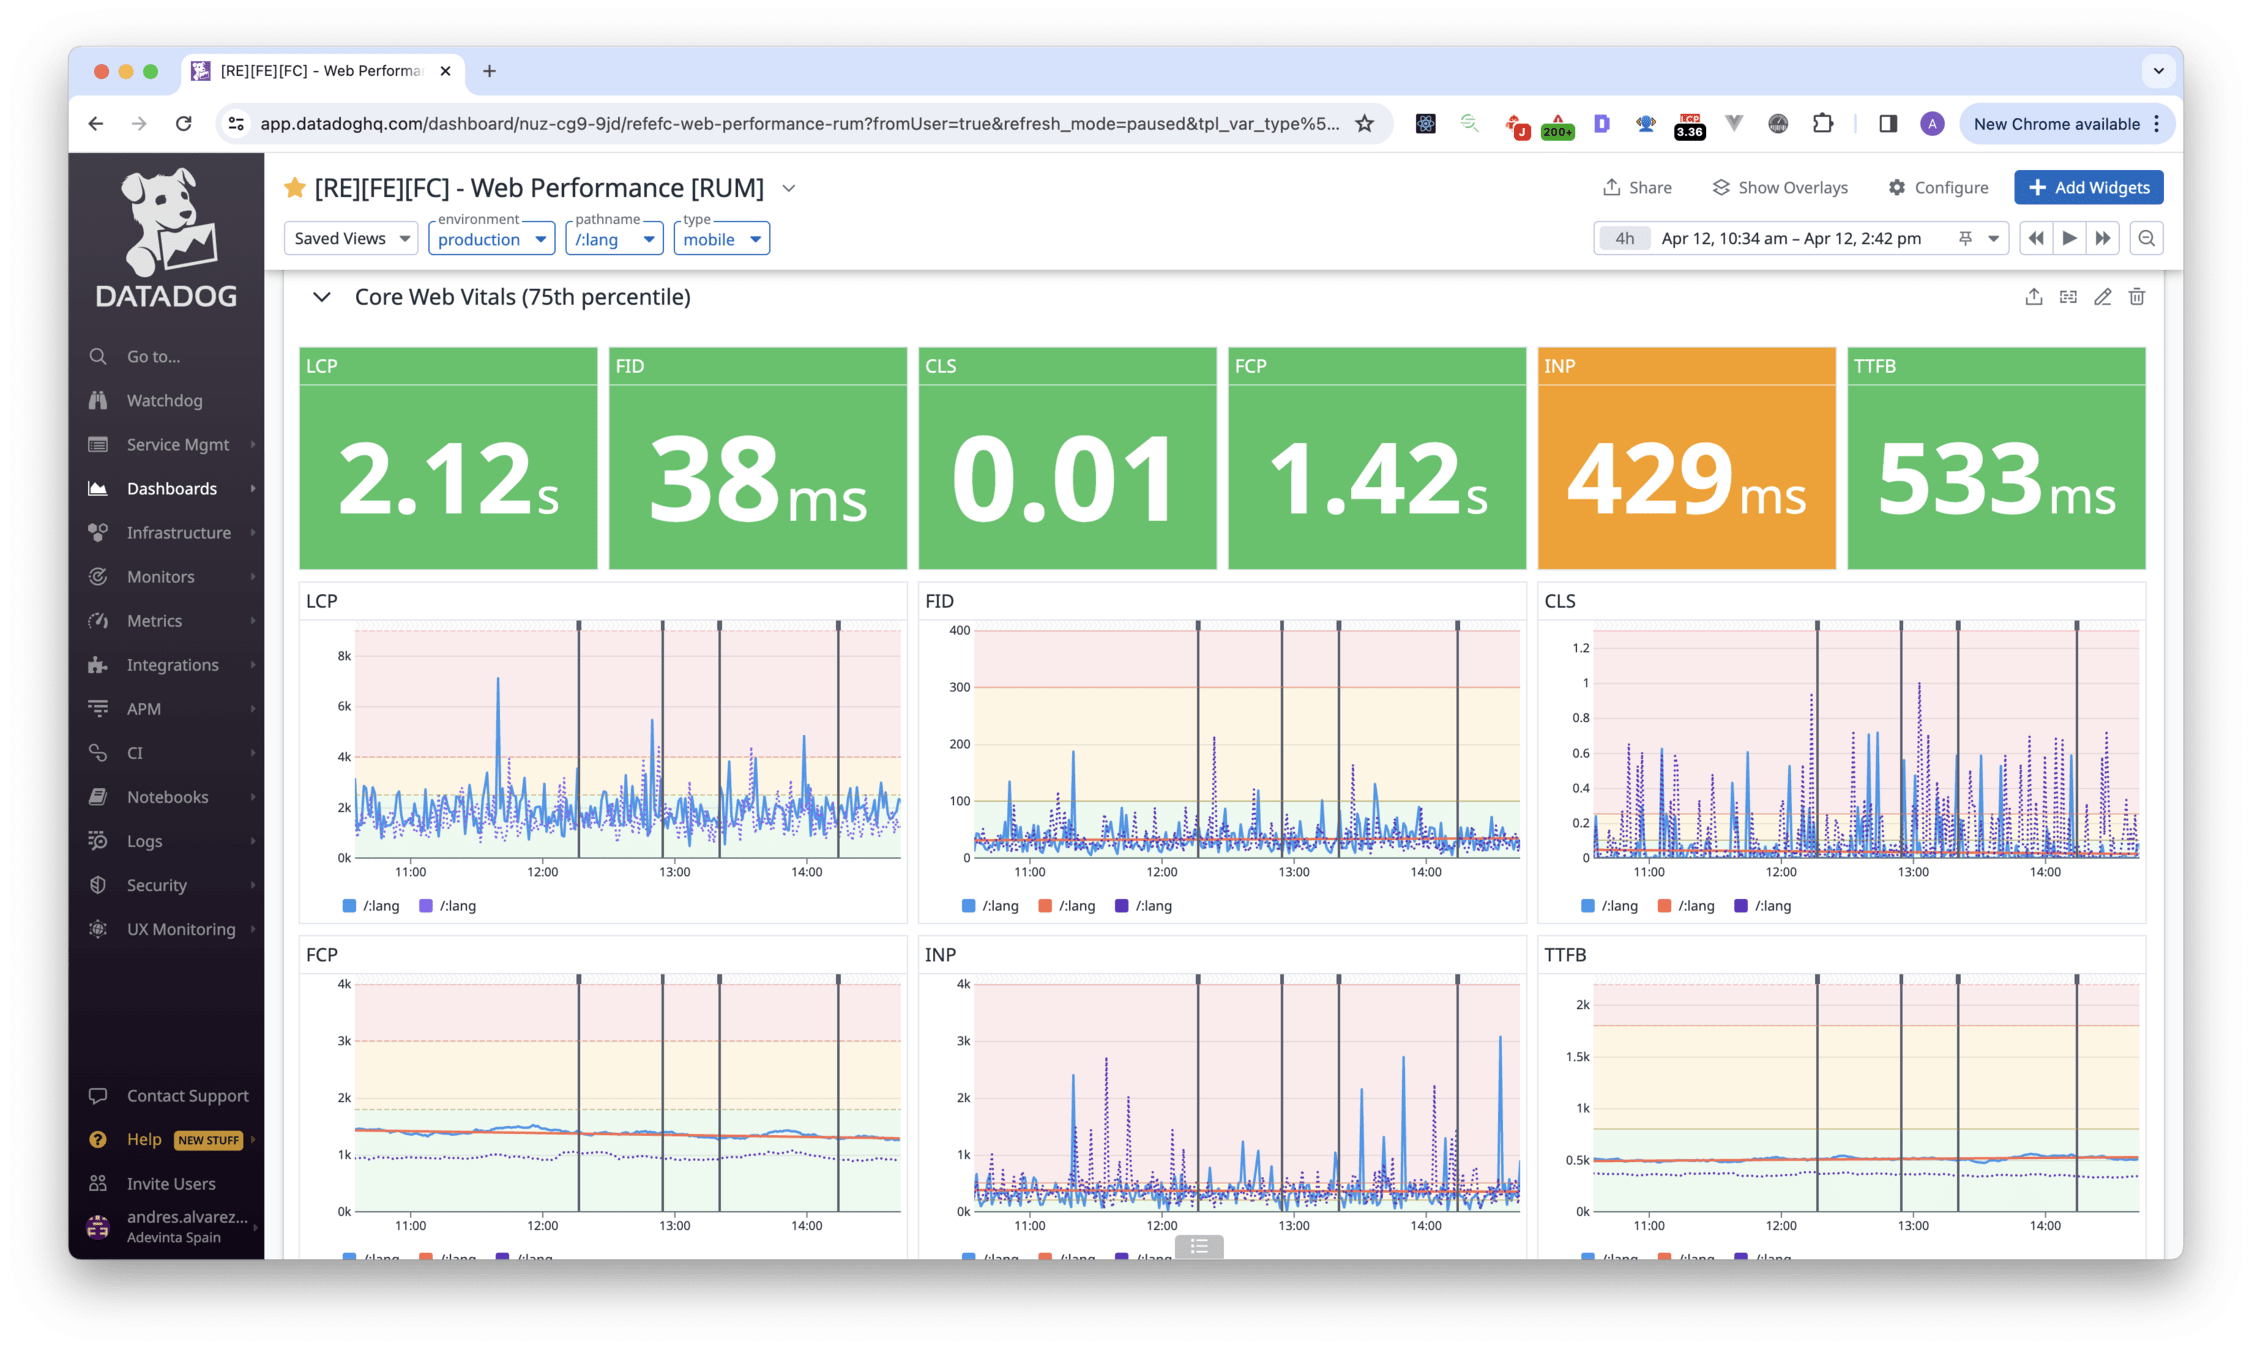Click the pencil edit icon for widget group
The image size is (2252, 1350).
point(2102,297)
